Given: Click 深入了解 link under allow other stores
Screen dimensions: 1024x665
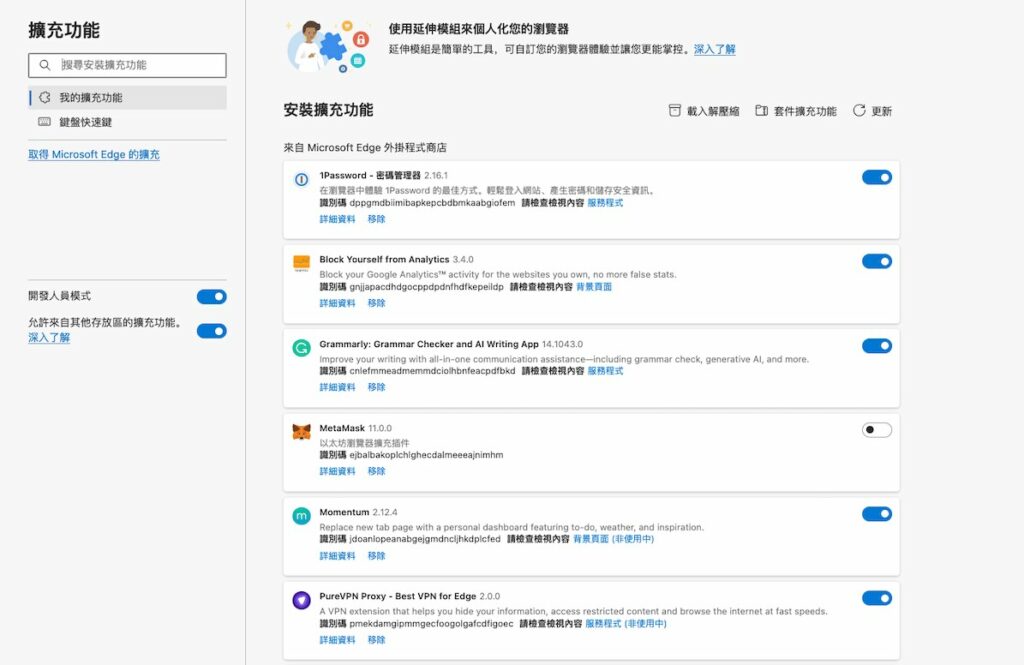Looking at the screenshot, I should coord(49,338).
